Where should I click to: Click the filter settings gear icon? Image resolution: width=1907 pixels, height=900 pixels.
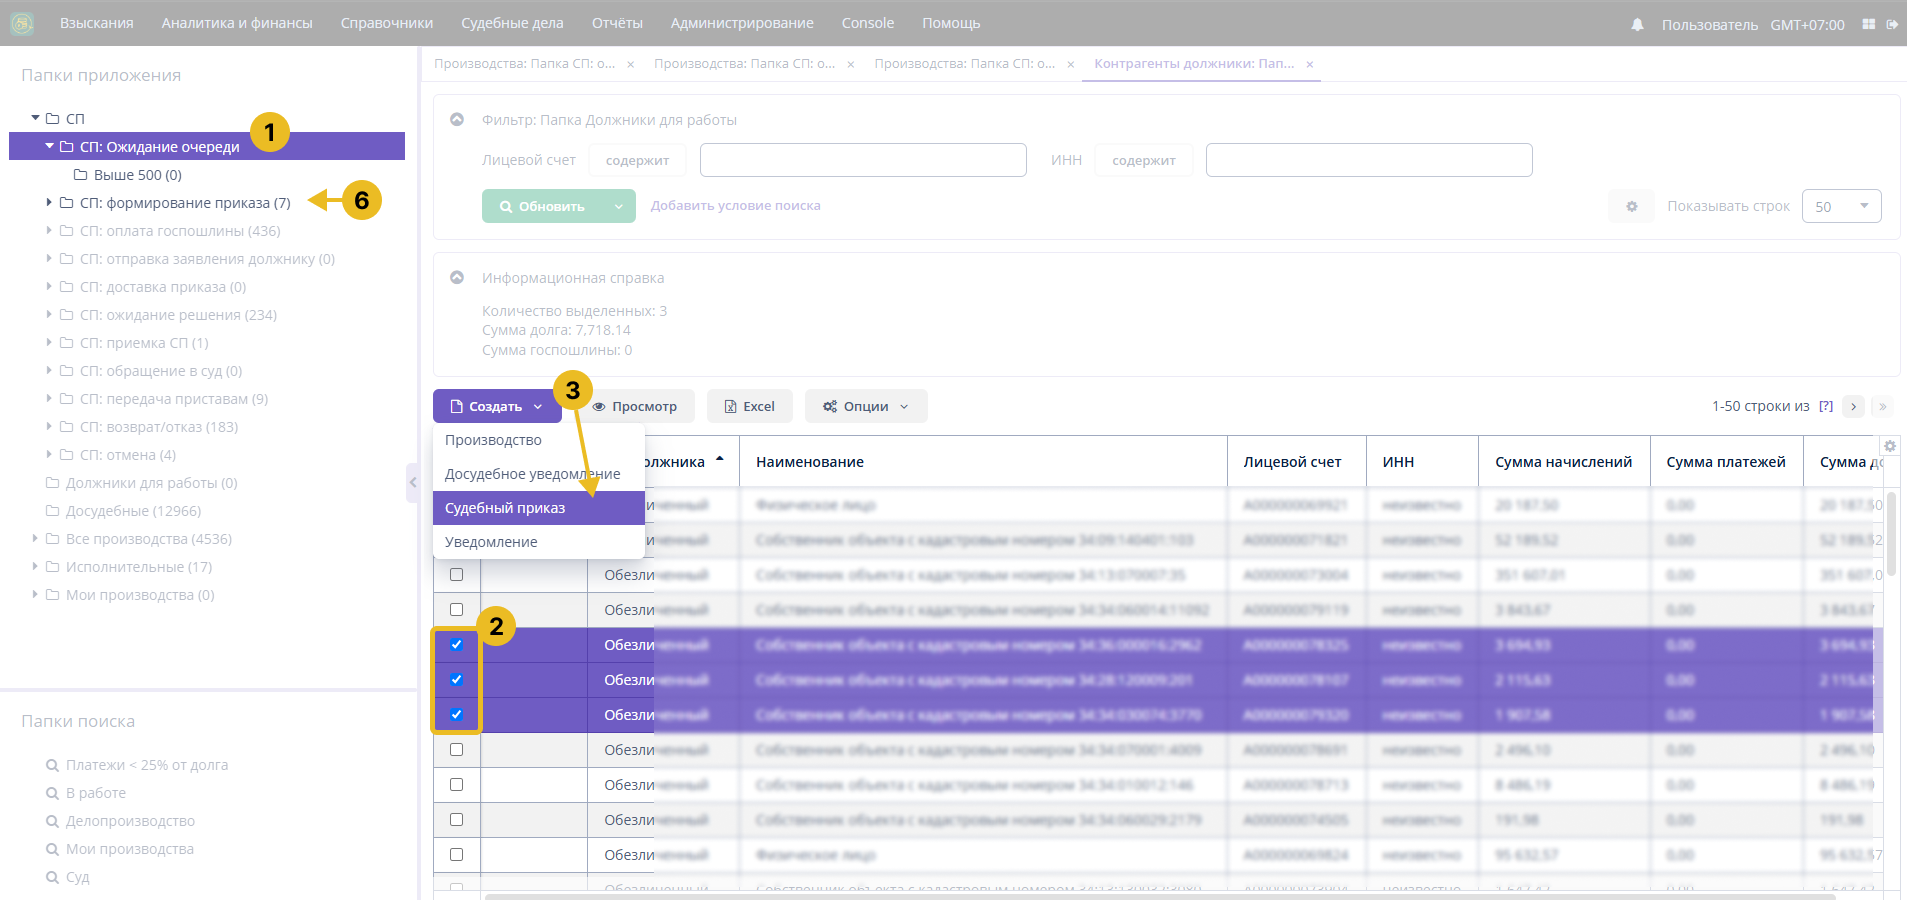click(x=1631, y=206)
